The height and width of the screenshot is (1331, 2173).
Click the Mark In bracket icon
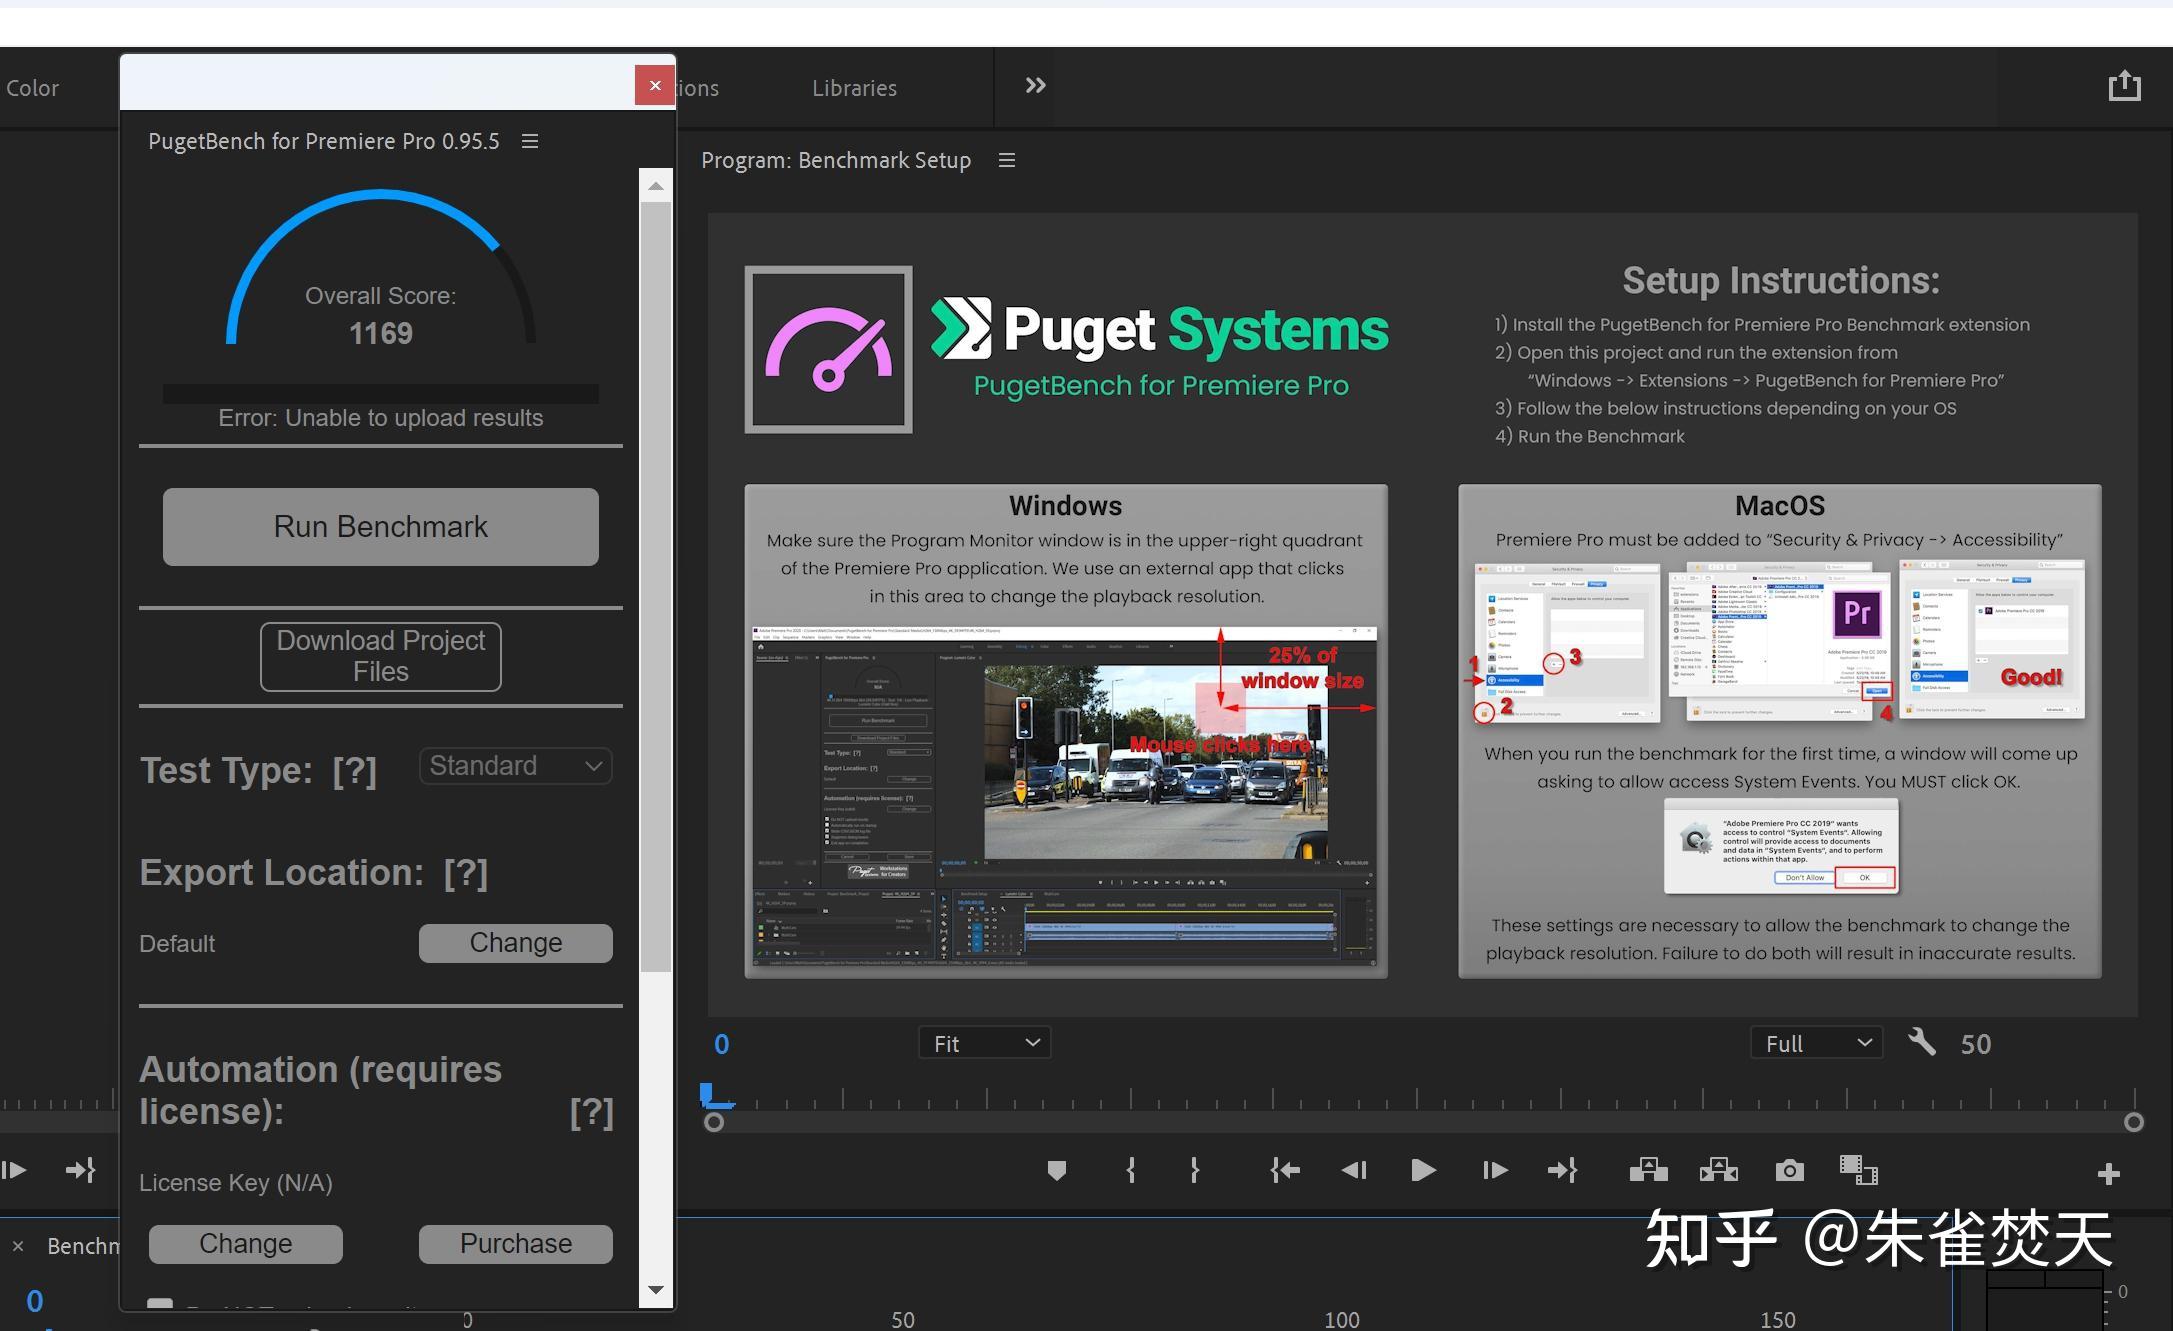coord(1131,1170)
